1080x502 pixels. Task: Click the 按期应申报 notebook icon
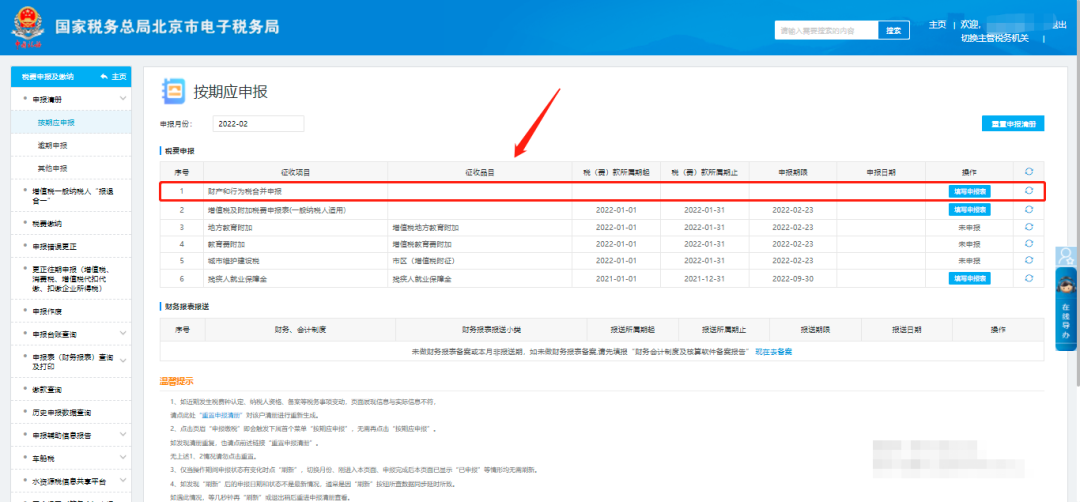[x=174, y=91]
